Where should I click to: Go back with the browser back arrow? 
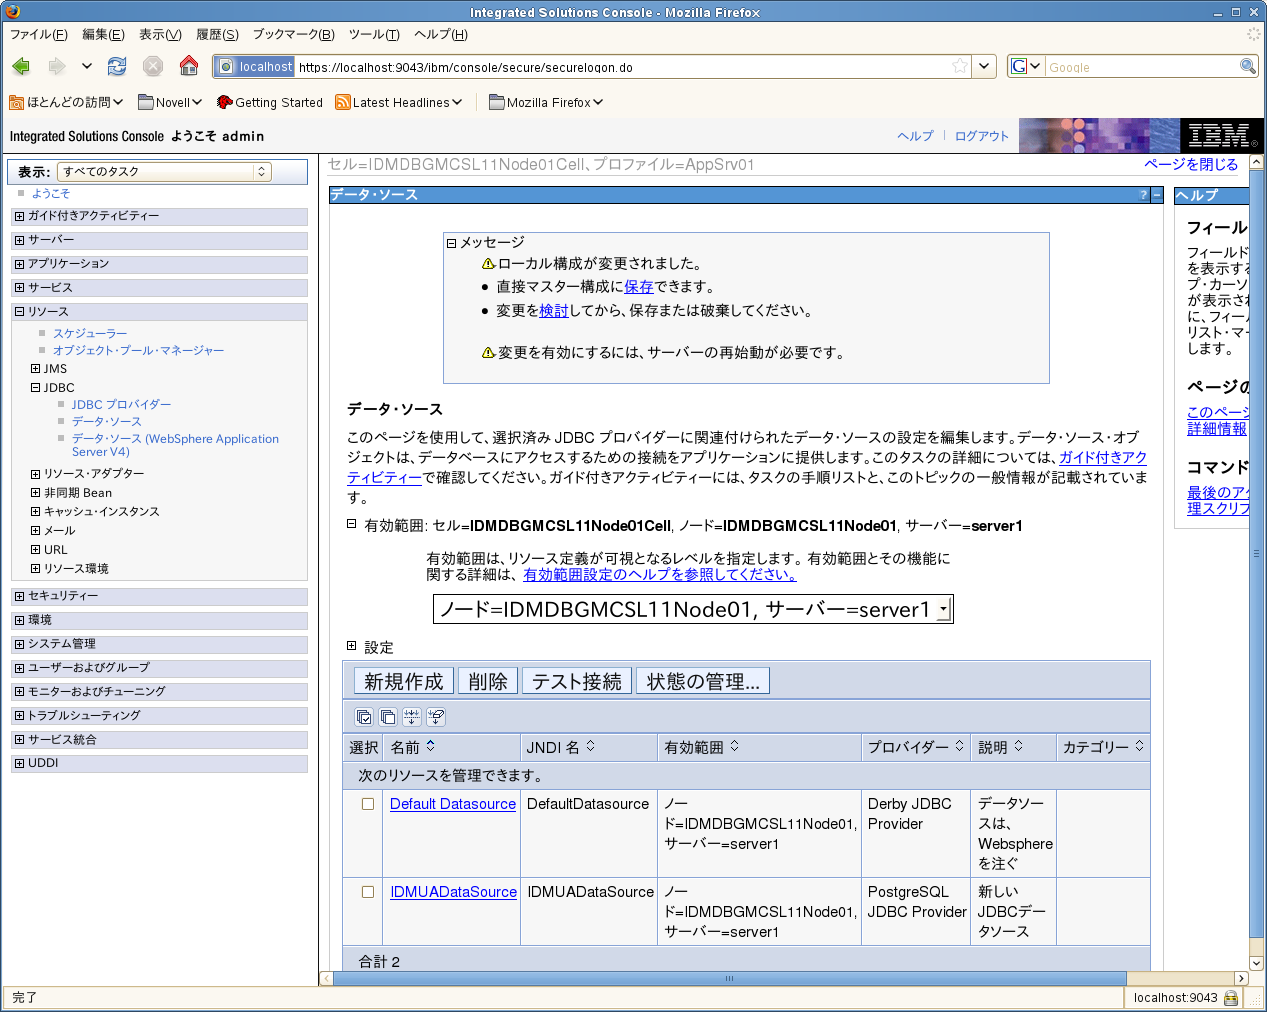(21, 66)
